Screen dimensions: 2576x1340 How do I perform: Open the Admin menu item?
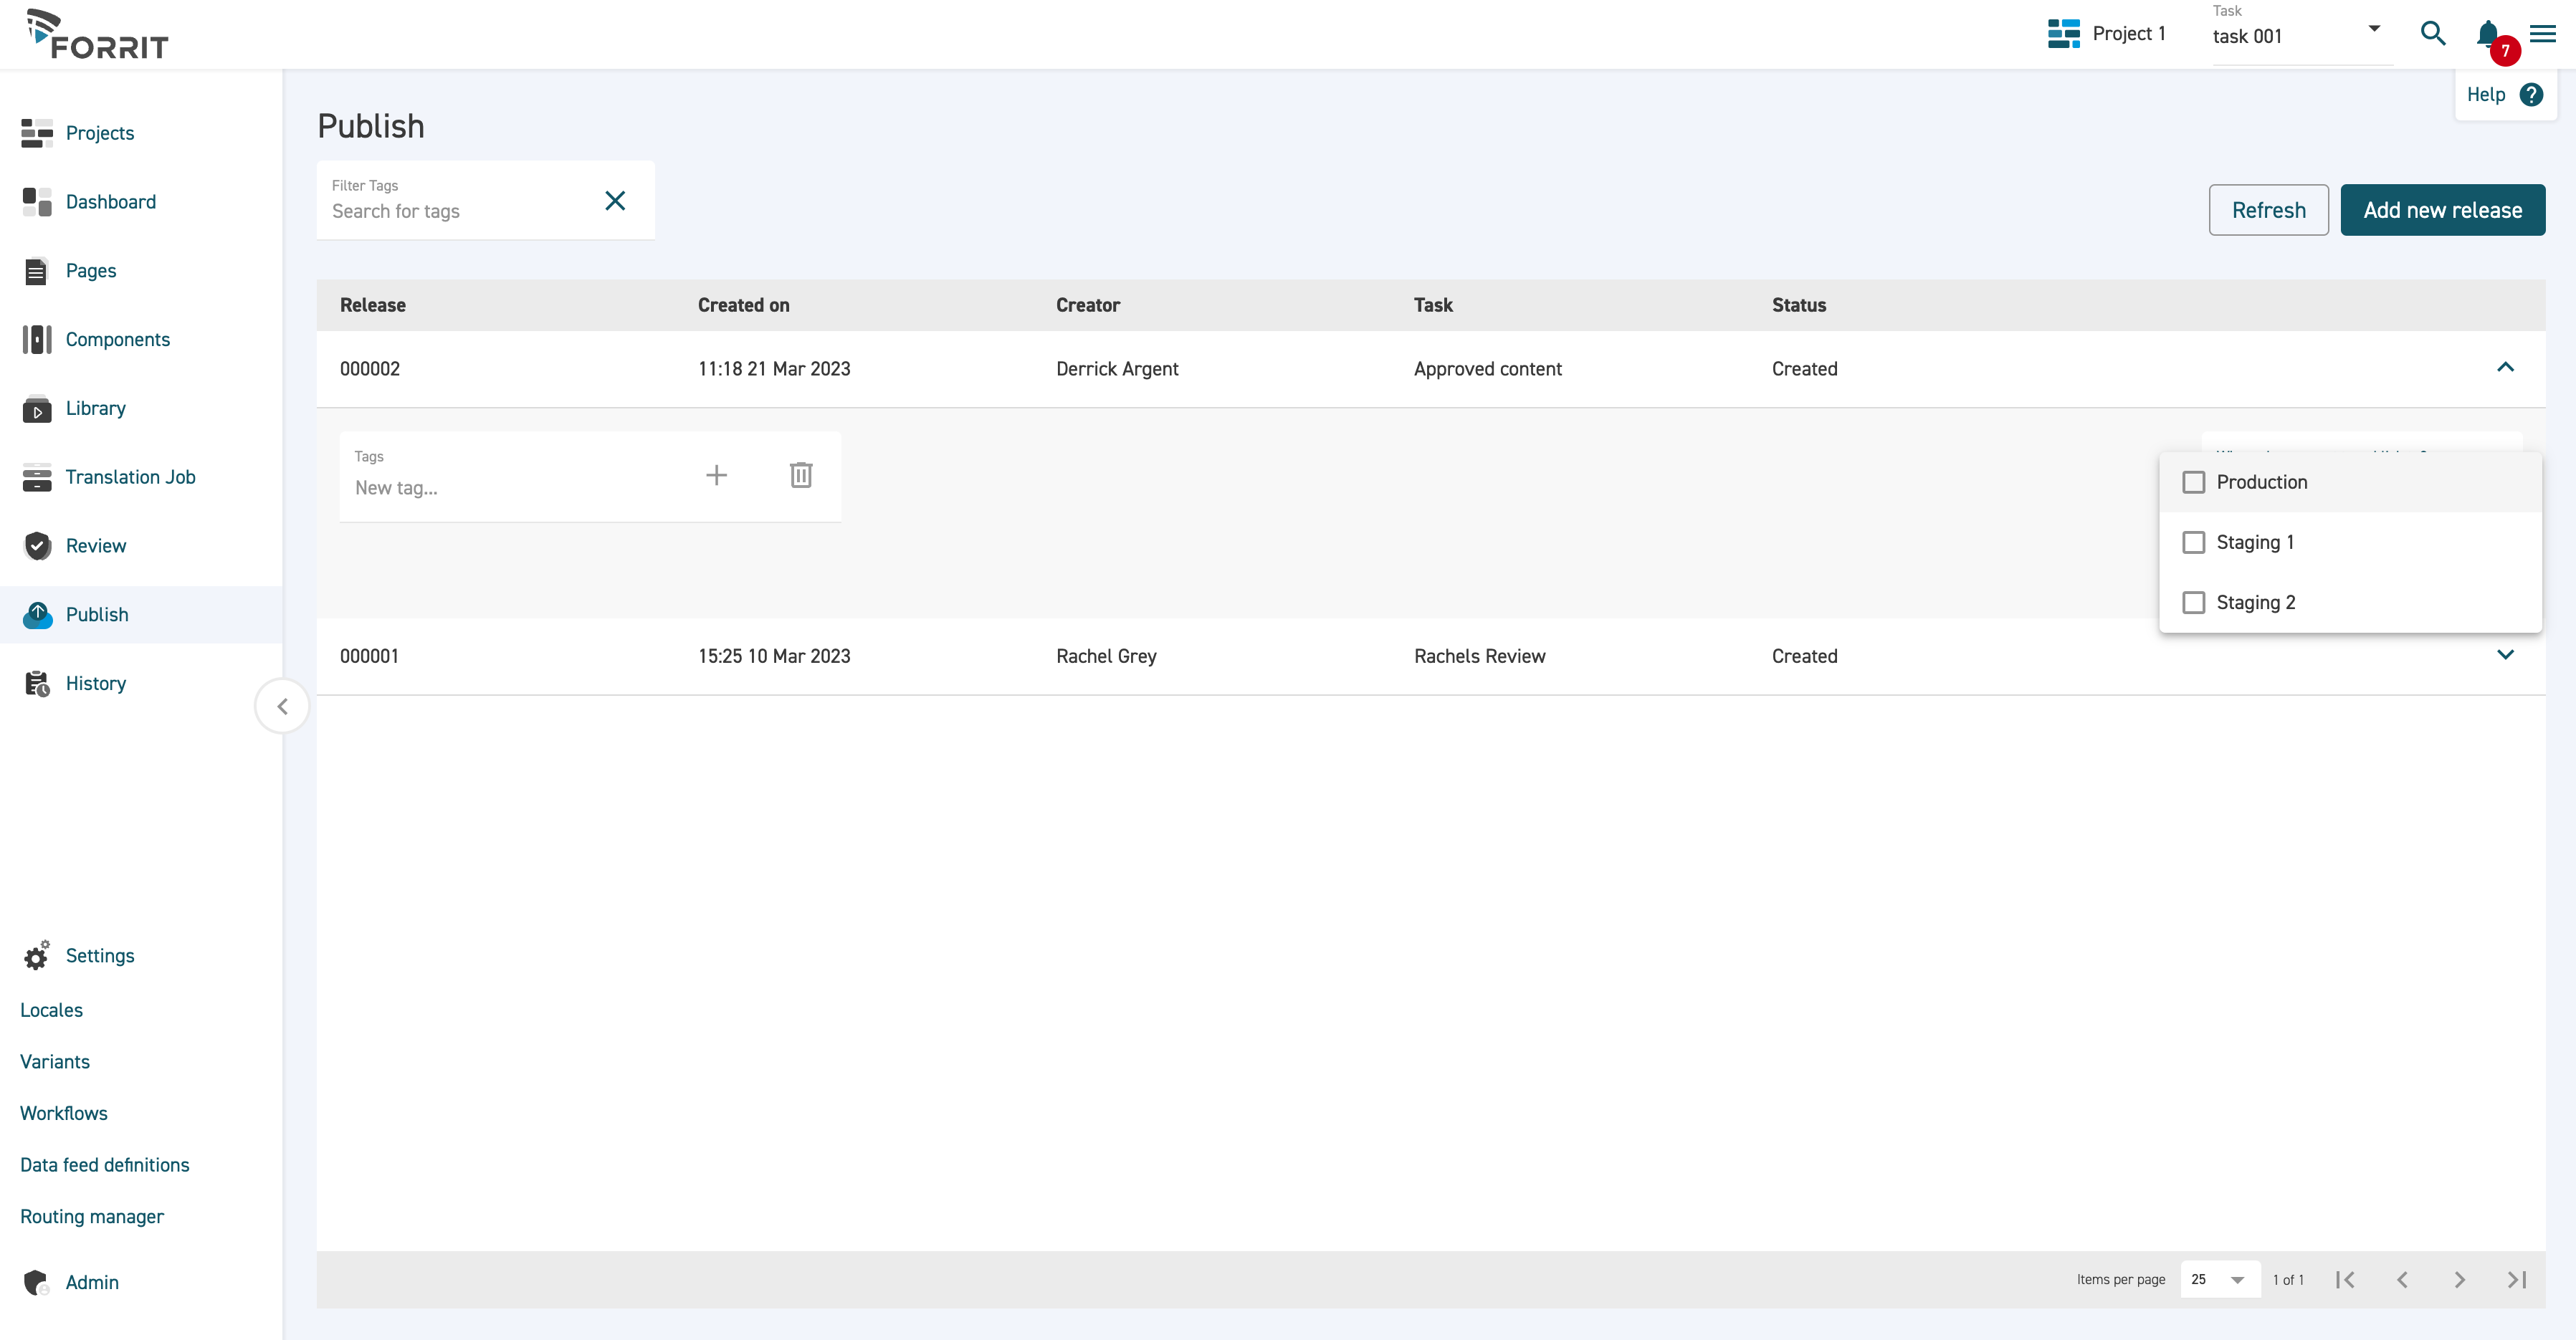pyautogui.click(x=92, y=1283)
